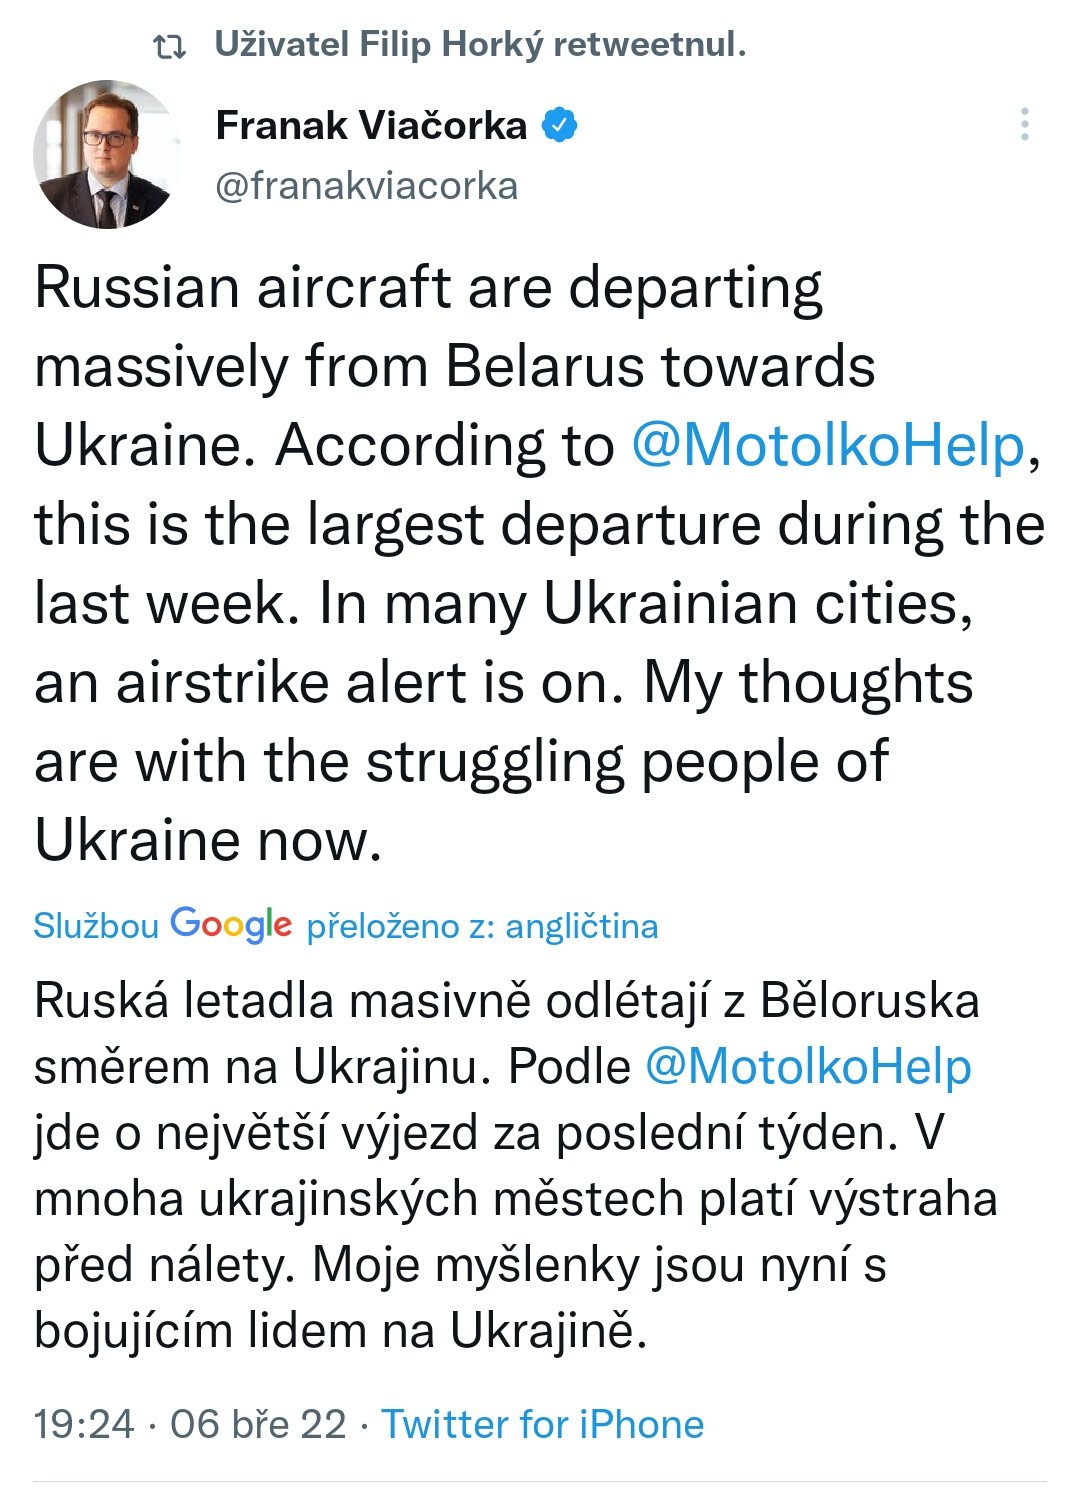Click the "Službou" translation label

click(96, 926)
